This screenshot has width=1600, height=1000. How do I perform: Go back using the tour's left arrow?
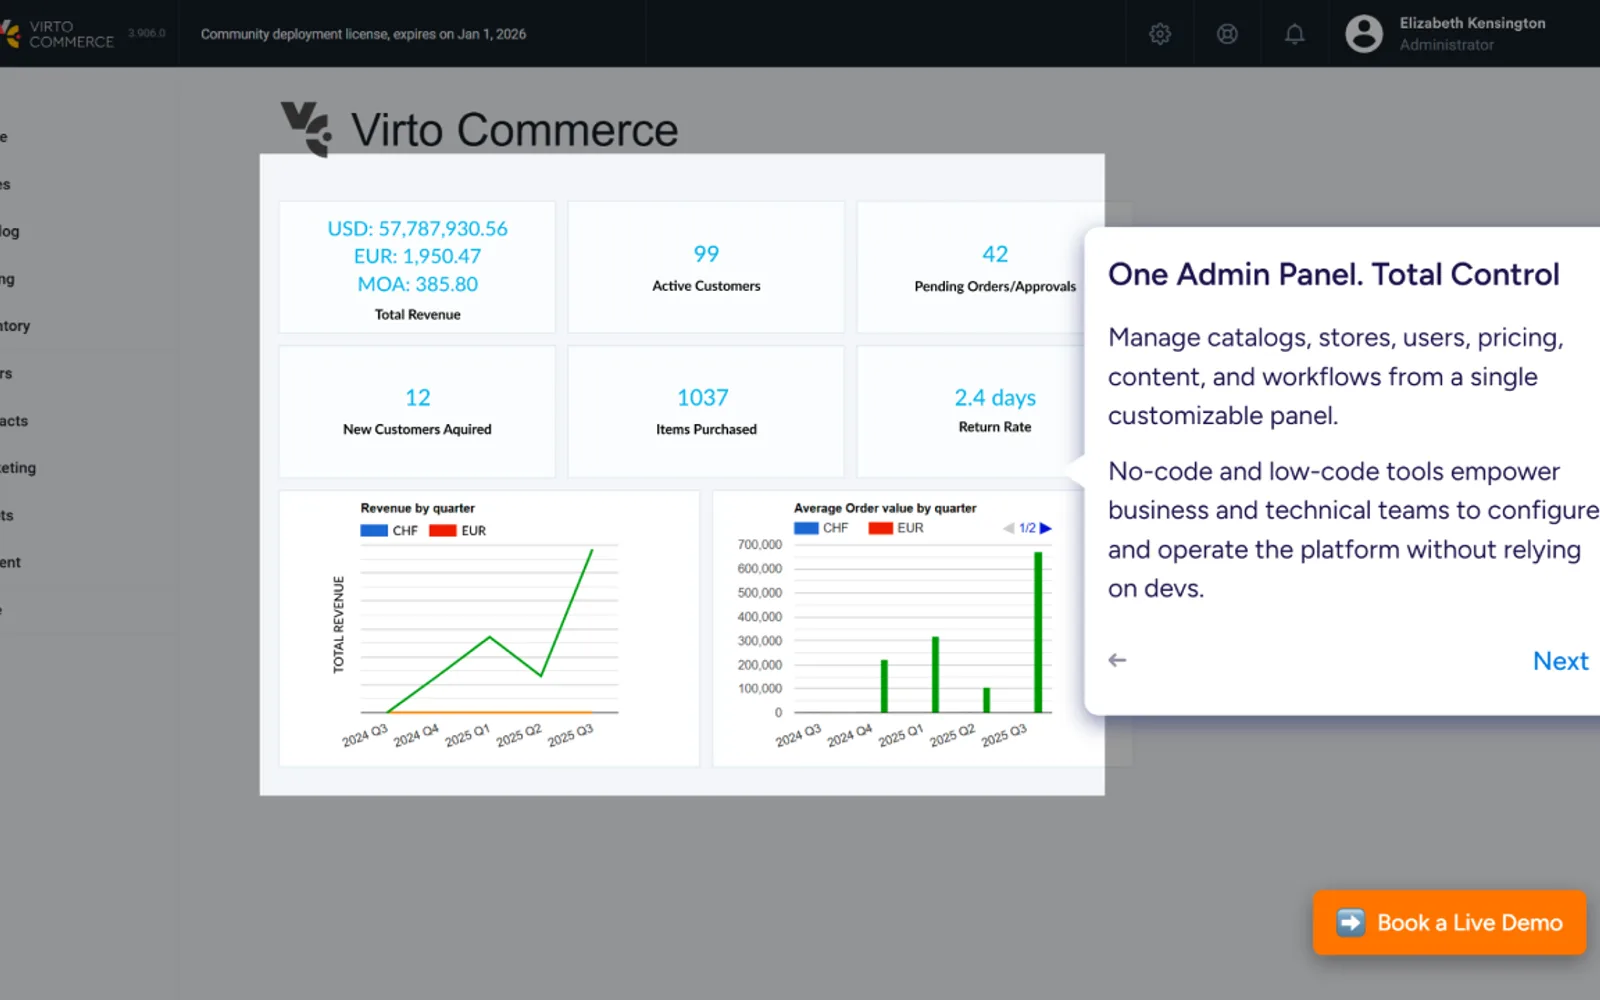click(x=1117, y=660)
